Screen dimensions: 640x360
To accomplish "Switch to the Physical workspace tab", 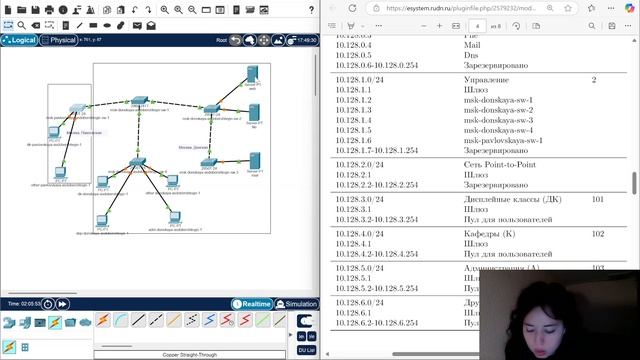I will pos(59,40).
